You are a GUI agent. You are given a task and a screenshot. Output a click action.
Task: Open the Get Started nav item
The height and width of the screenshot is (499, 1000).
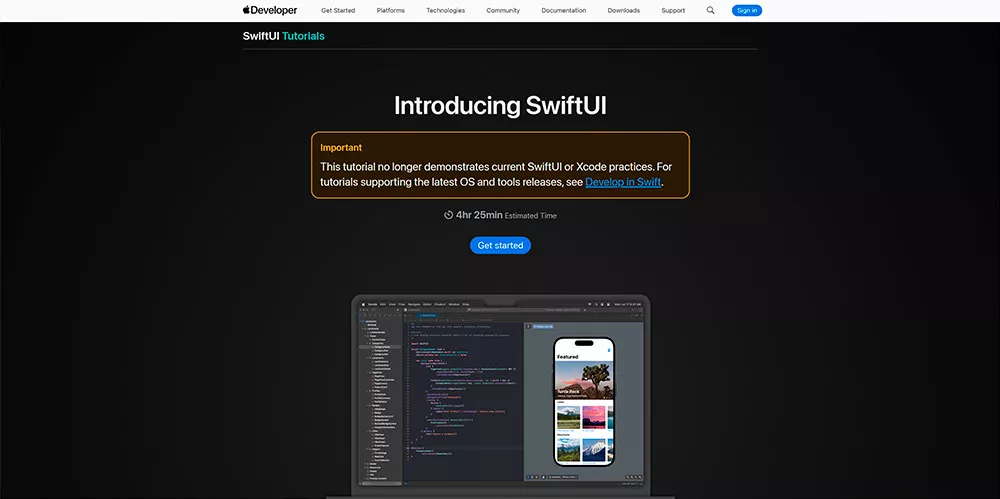click(x=338, y=10)
